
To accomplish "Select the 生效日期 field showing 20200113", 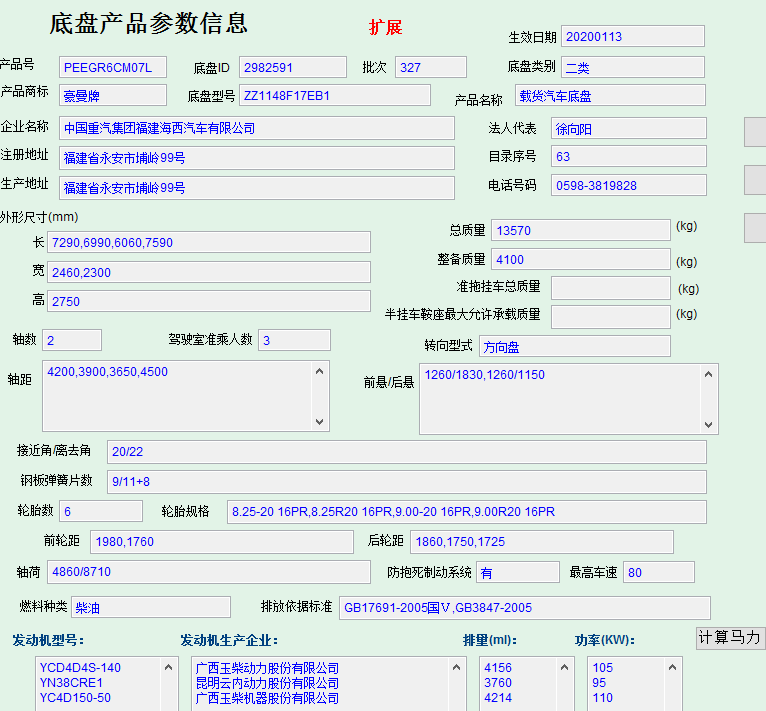I will click(632, 37).
